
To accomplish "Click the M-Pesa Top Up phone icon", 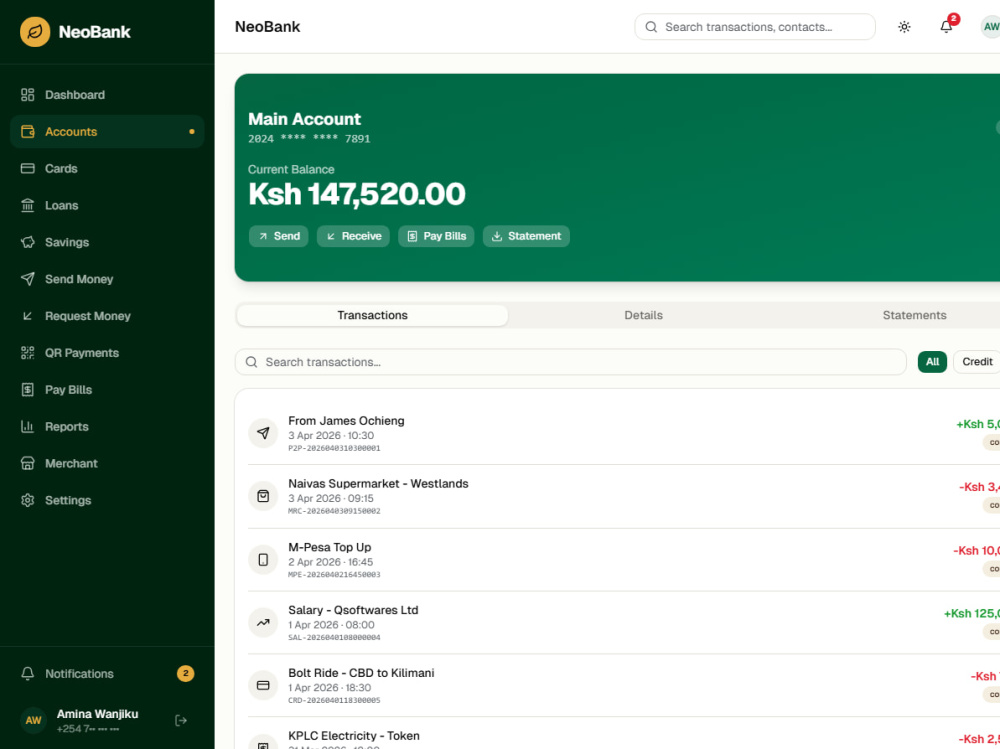I will [x=263, y=560].
